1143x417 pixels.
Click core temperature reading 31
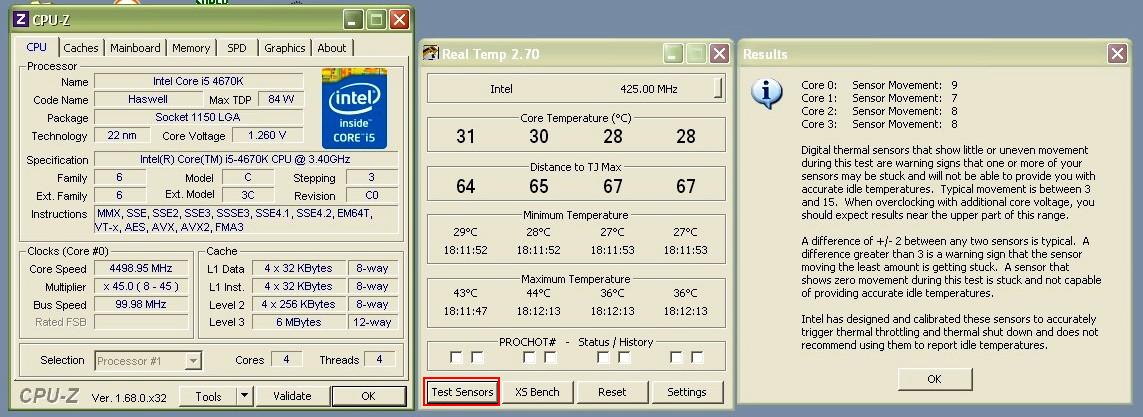coord(466,136)
